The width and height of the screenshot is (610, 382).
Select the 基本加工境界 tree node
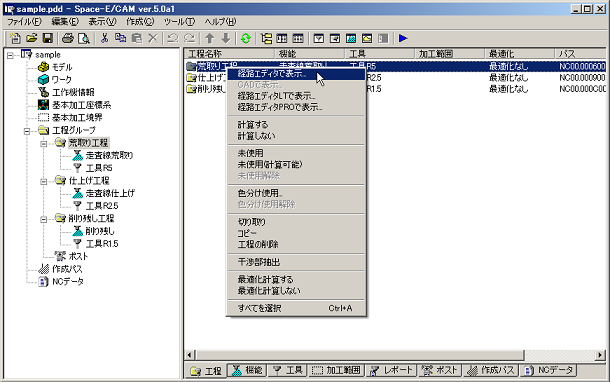click(x=77, y=117)
